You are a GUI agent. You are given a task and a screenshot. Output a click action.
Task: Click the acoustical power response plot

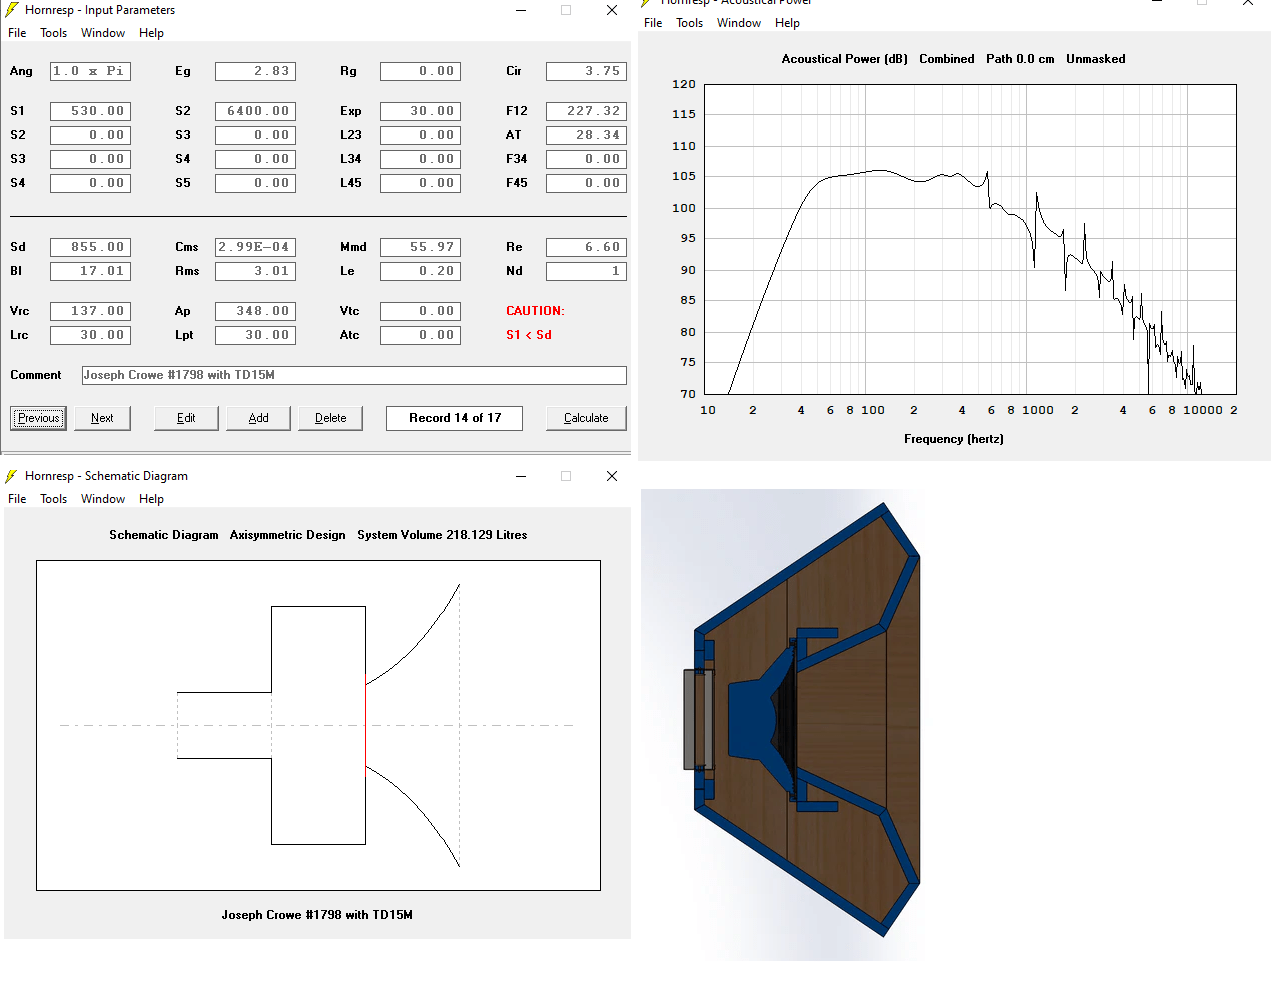pos(968,239)
